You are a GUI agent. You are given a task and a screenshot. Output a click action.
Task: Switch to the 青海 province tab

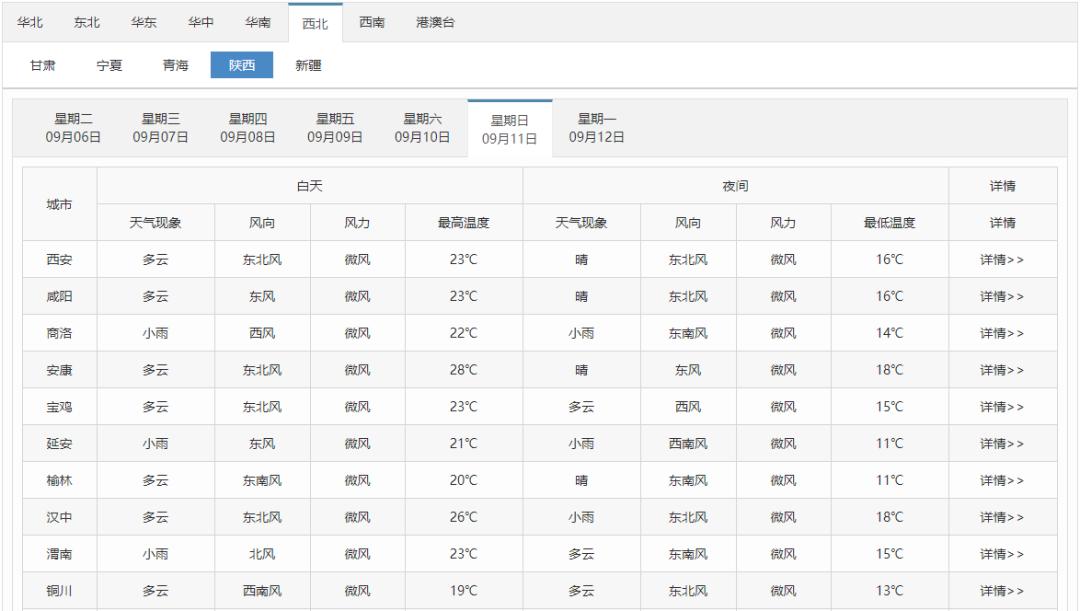coord(175,66)
